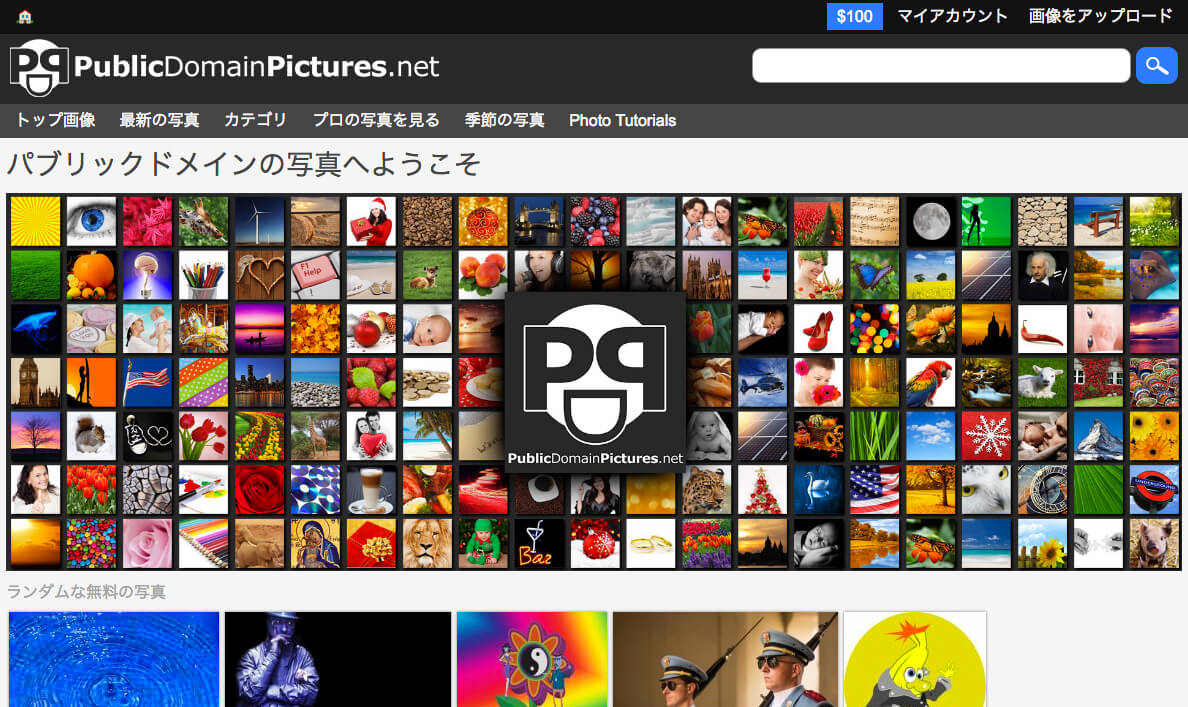Open the red chili pepper thumbnail
The height and width of the screenshot is (707, 1188).
(x=1043, y=329)
